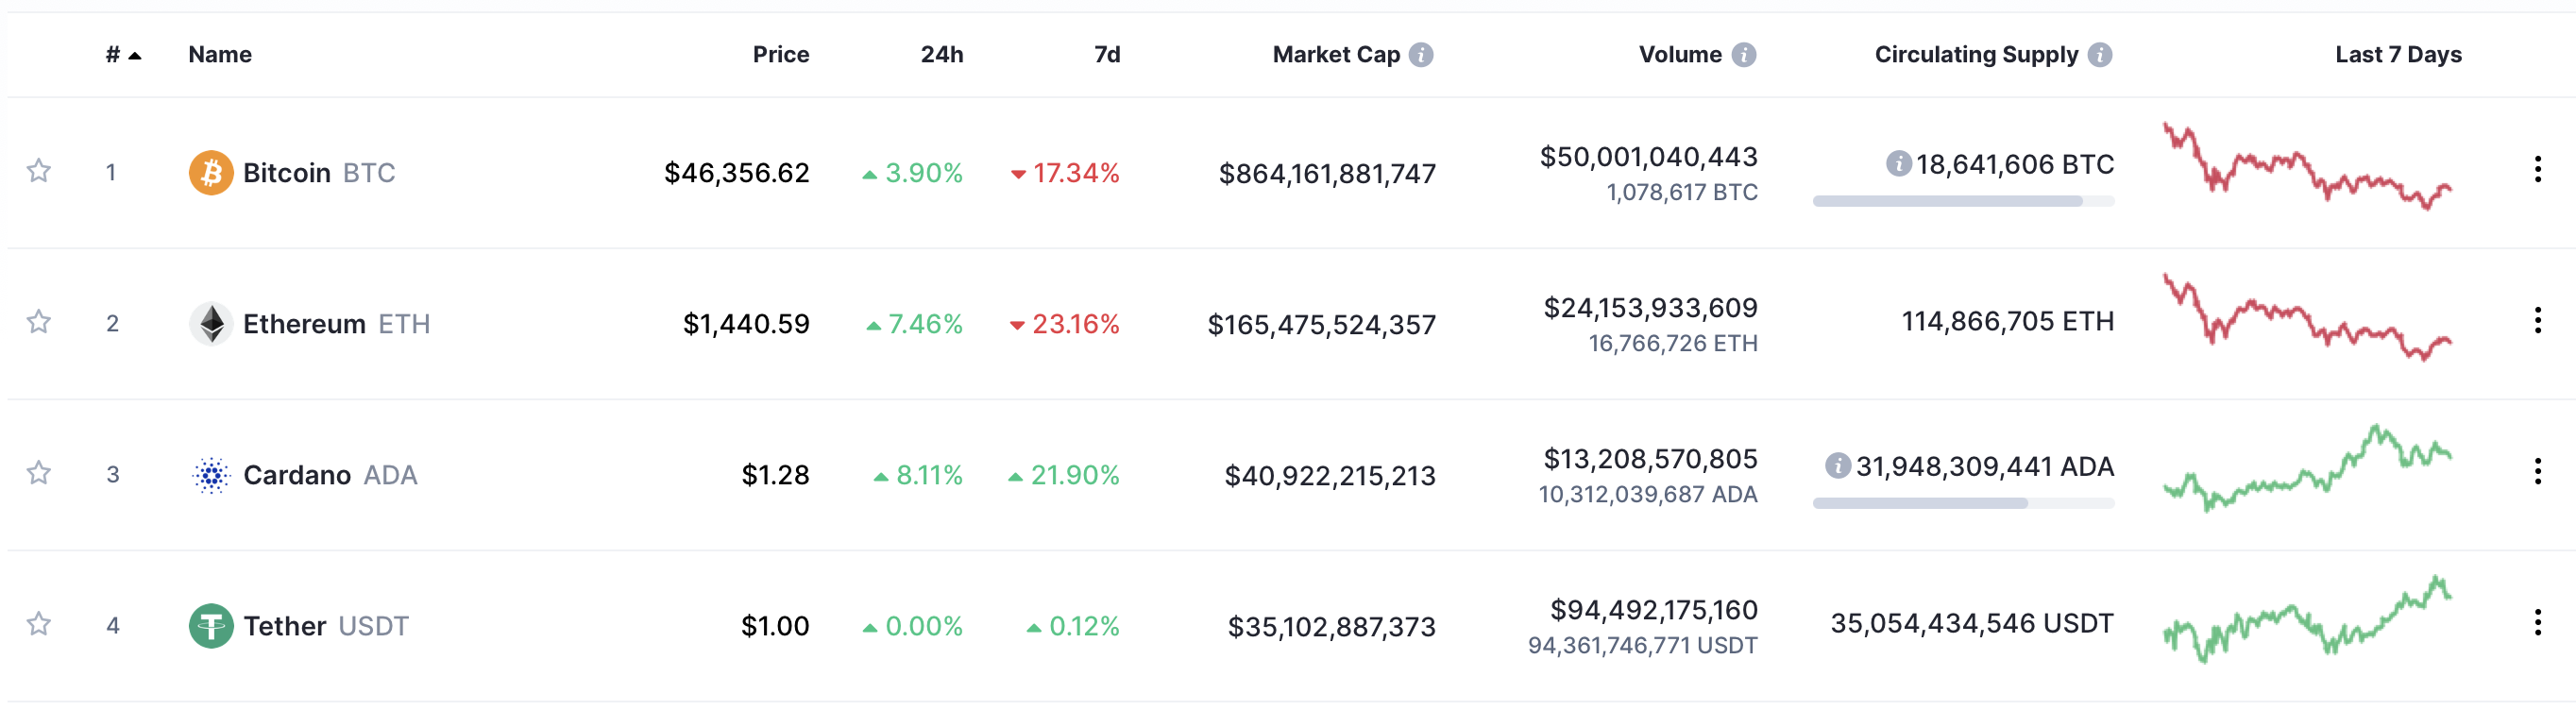Click the Tether logo icon

pos(211,626)
